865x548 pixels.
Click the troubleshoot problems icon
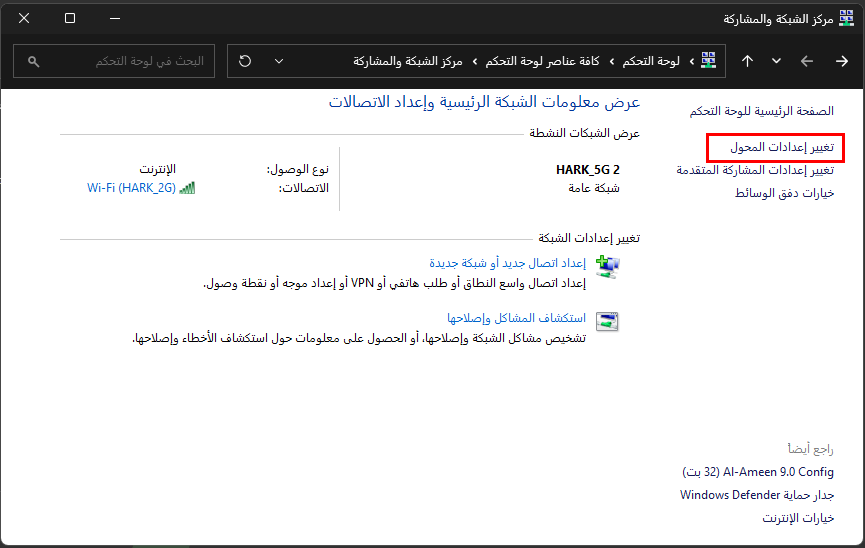(x=607, y=321)
